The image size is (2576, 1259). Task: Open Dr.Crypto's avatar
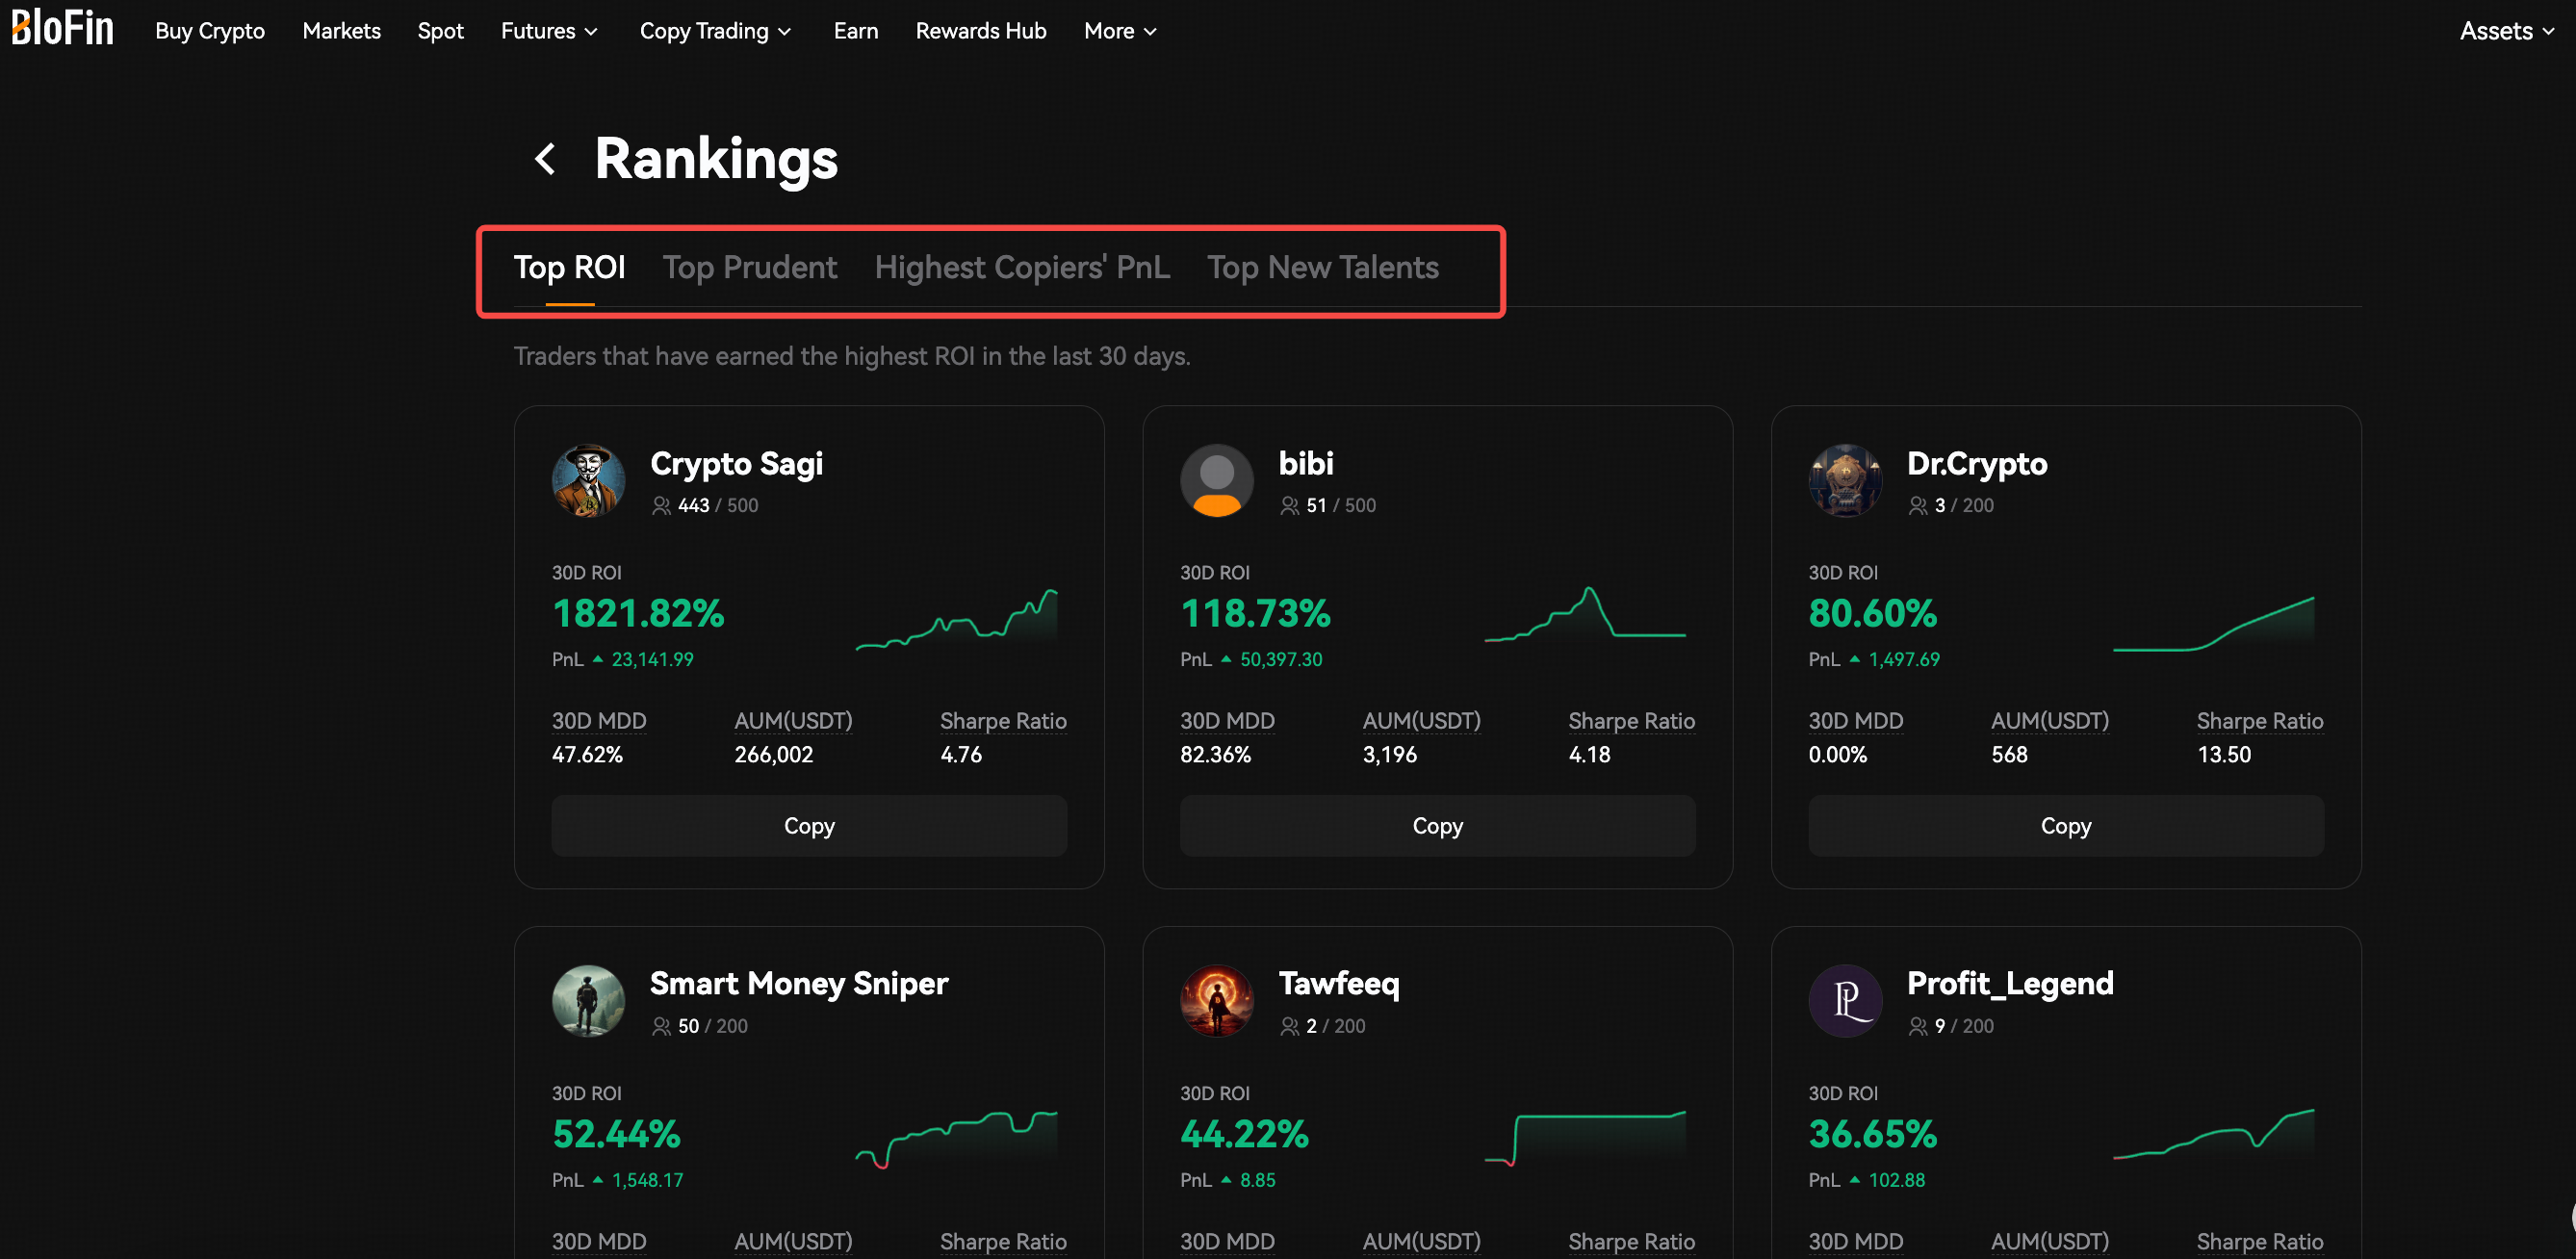pos(1845,481)
